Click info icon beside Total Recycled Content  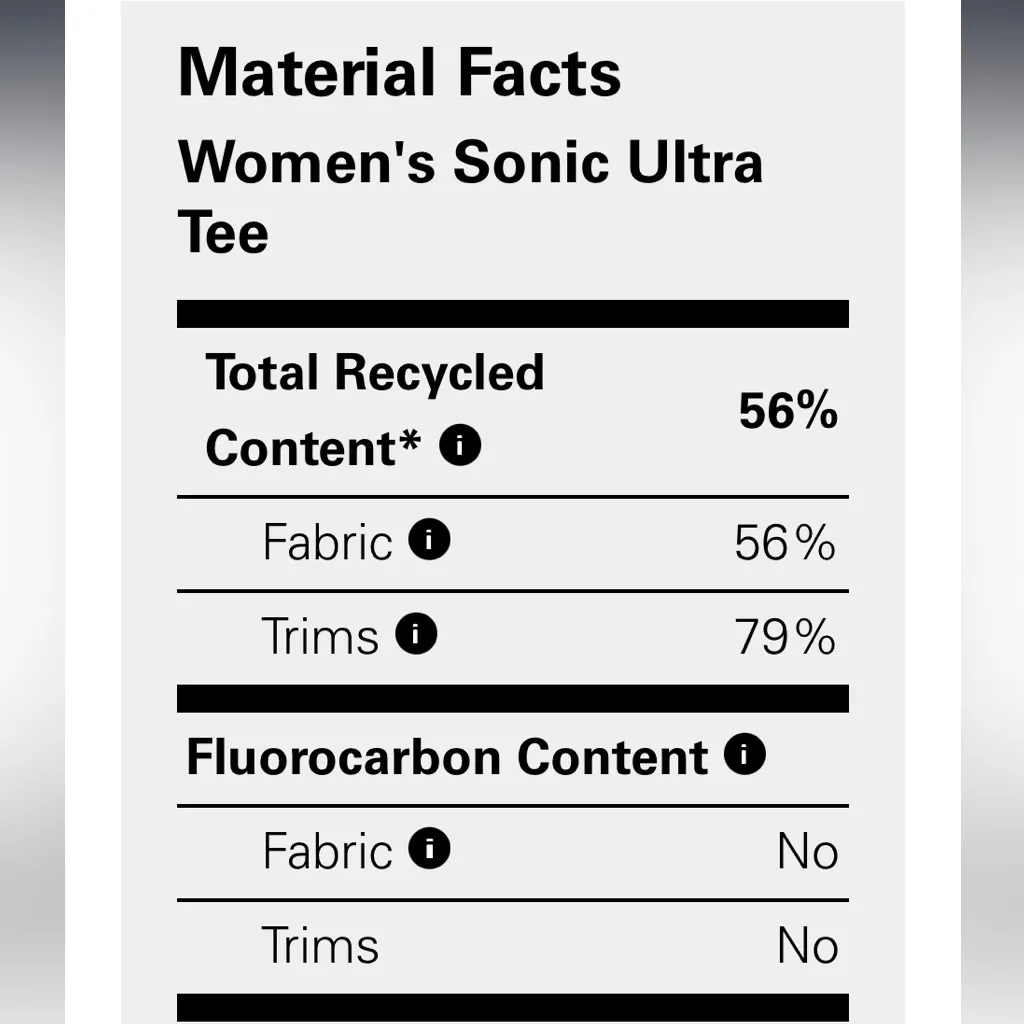[x=461, y=446]
